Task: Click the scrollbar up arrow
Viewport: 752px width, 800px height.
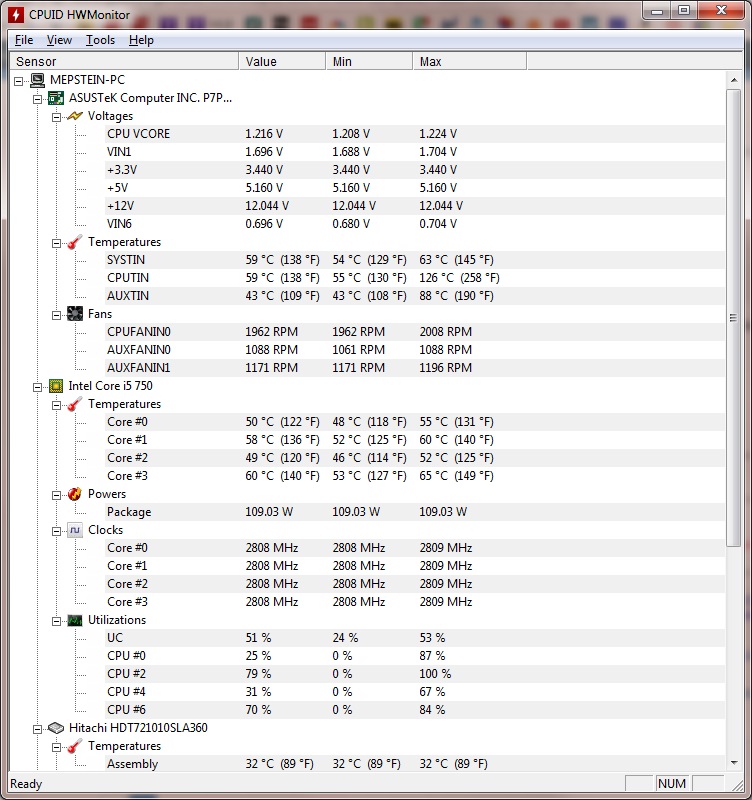Action: pos(734,80)
